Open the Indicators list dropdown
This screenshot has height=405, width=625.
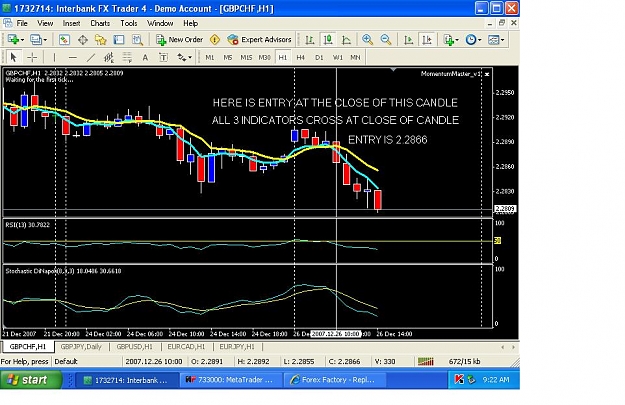[x=451, y=39]
